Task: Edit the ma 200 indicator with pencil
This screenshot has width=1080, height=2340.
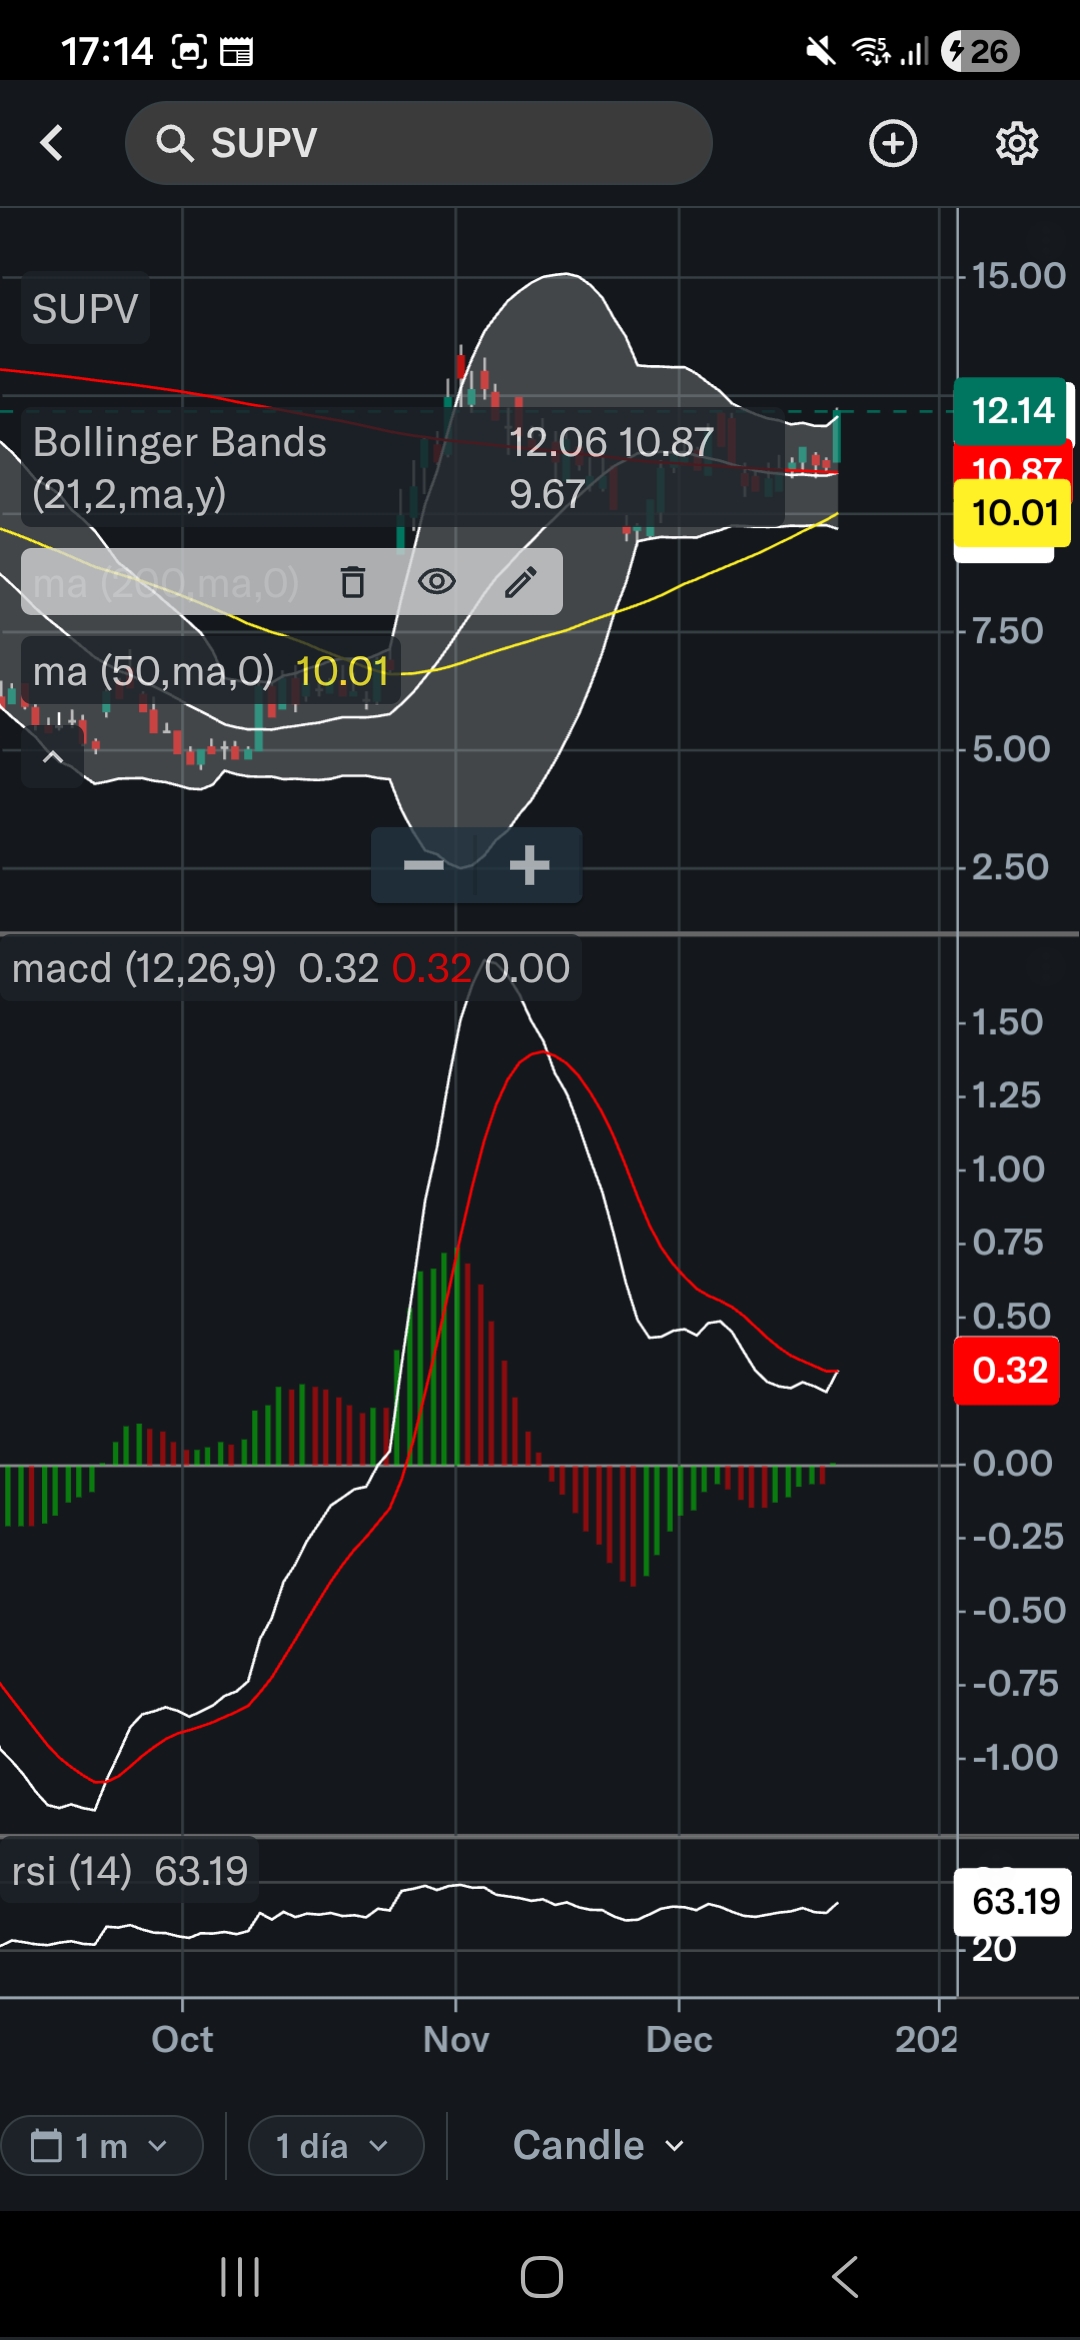Action: [520, 582]
